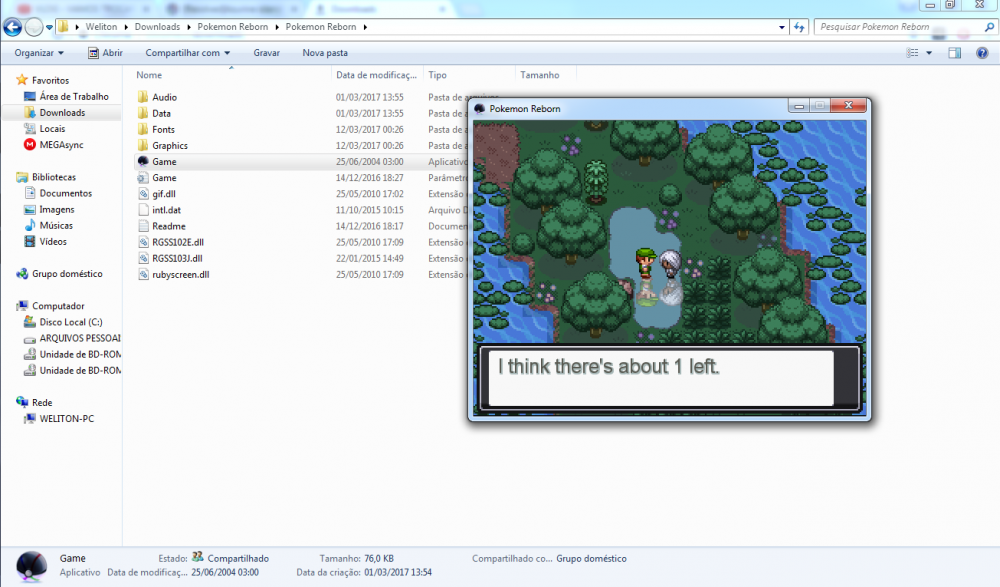Image resolution: width=1000 pixels, height=587 pixels.
Task: Select MEGAsync in Favoritos
Action: tap(61, 145)
